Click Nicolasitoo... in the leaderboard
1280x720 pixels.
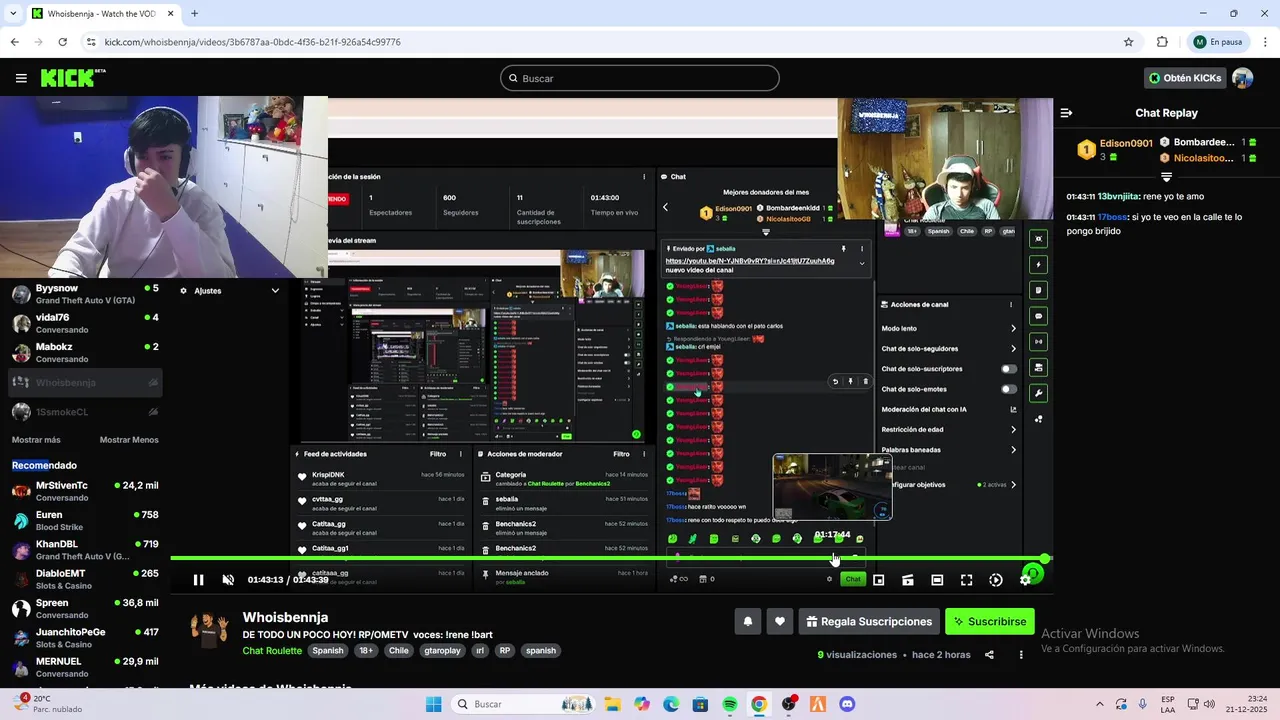(1204, 157)
